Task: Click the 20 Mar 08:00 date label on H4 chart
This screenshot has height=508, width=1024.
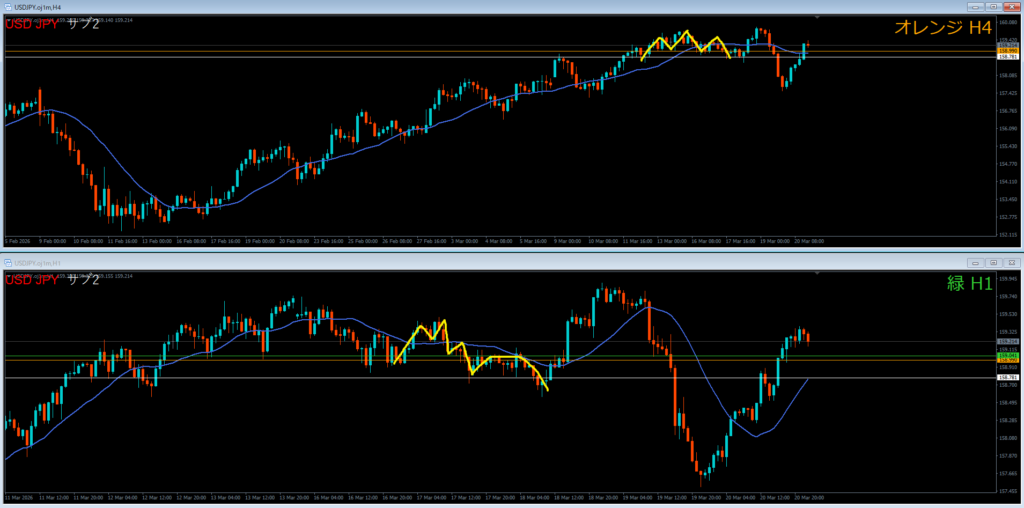Action: click(x=811, y=241)
